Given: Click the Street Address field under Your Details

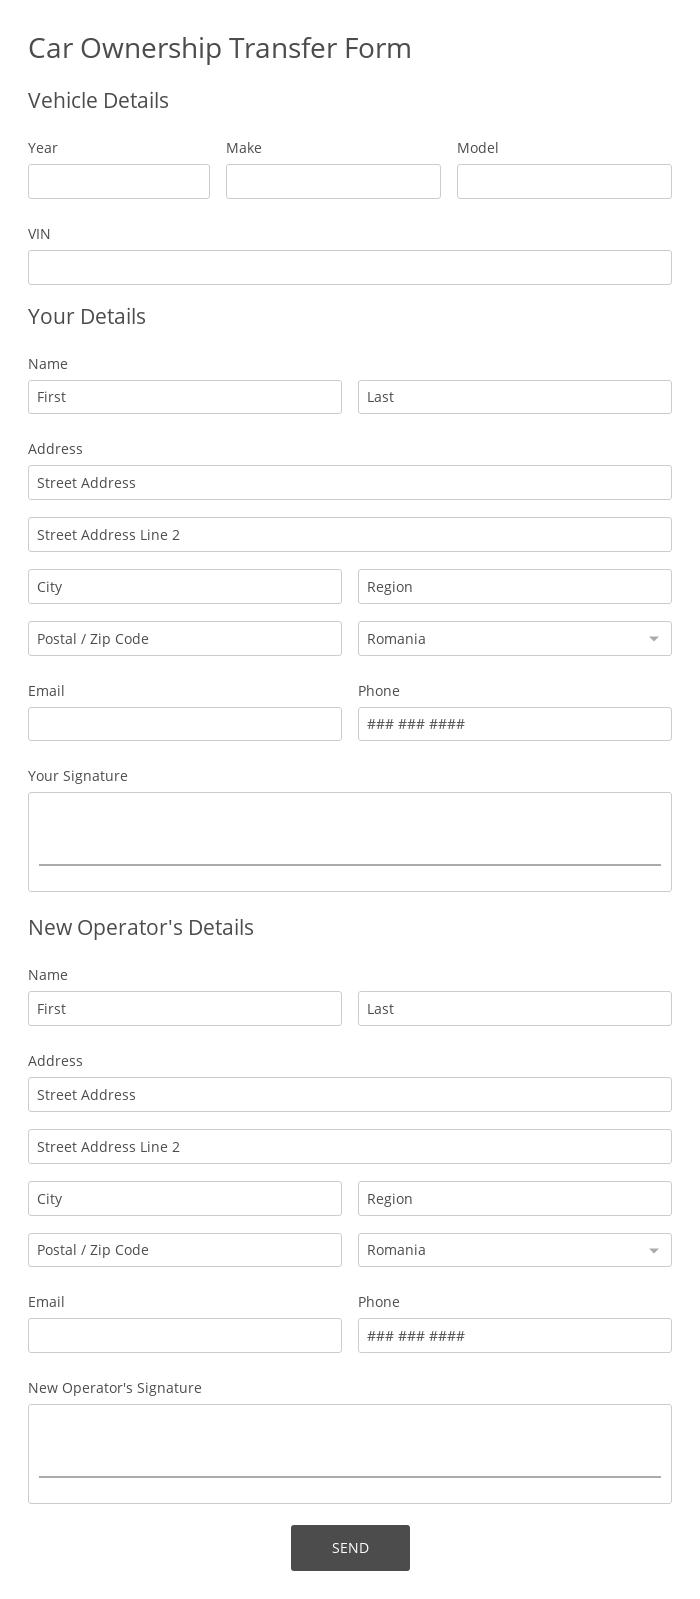Looking at the screenshot, I should point(350,482).
